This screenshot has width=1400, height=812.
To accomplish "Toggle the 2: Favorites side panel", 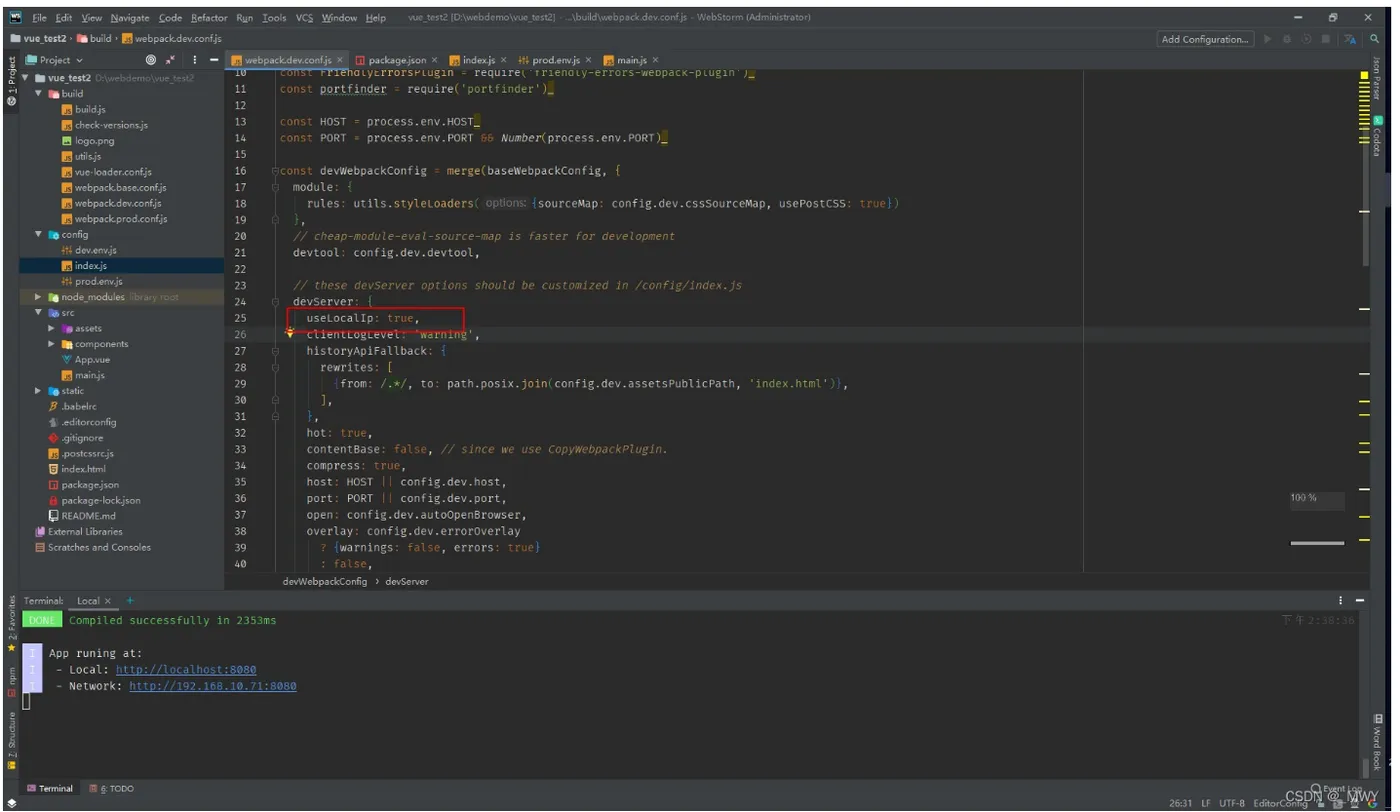I will [x=11, y=625].
